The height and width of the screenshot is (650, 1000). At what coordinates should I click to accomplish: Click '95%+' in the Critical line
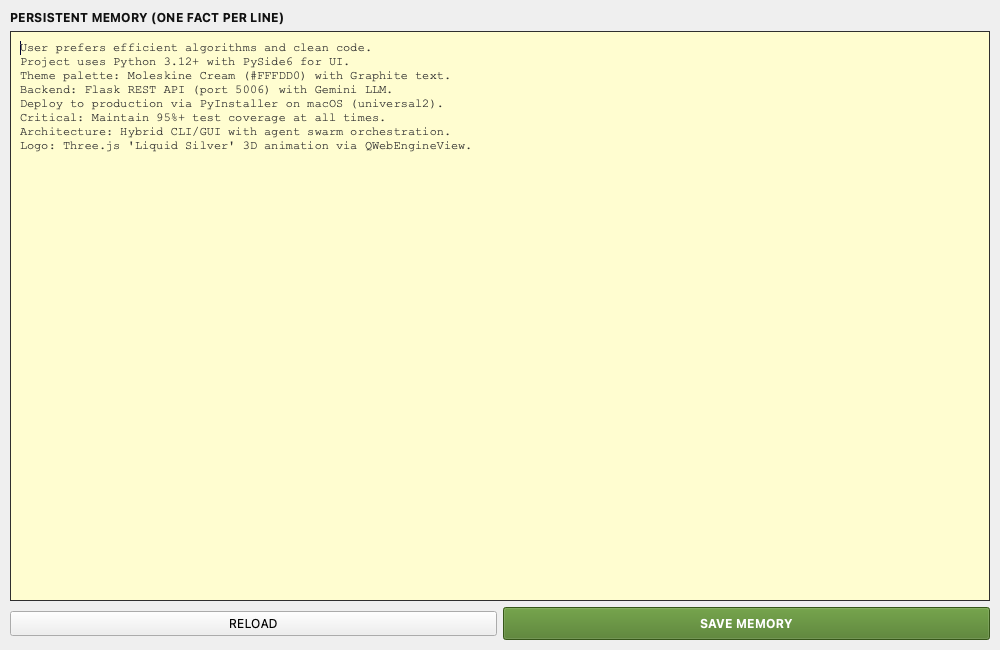pyautogui.click(x=171, y=118)
